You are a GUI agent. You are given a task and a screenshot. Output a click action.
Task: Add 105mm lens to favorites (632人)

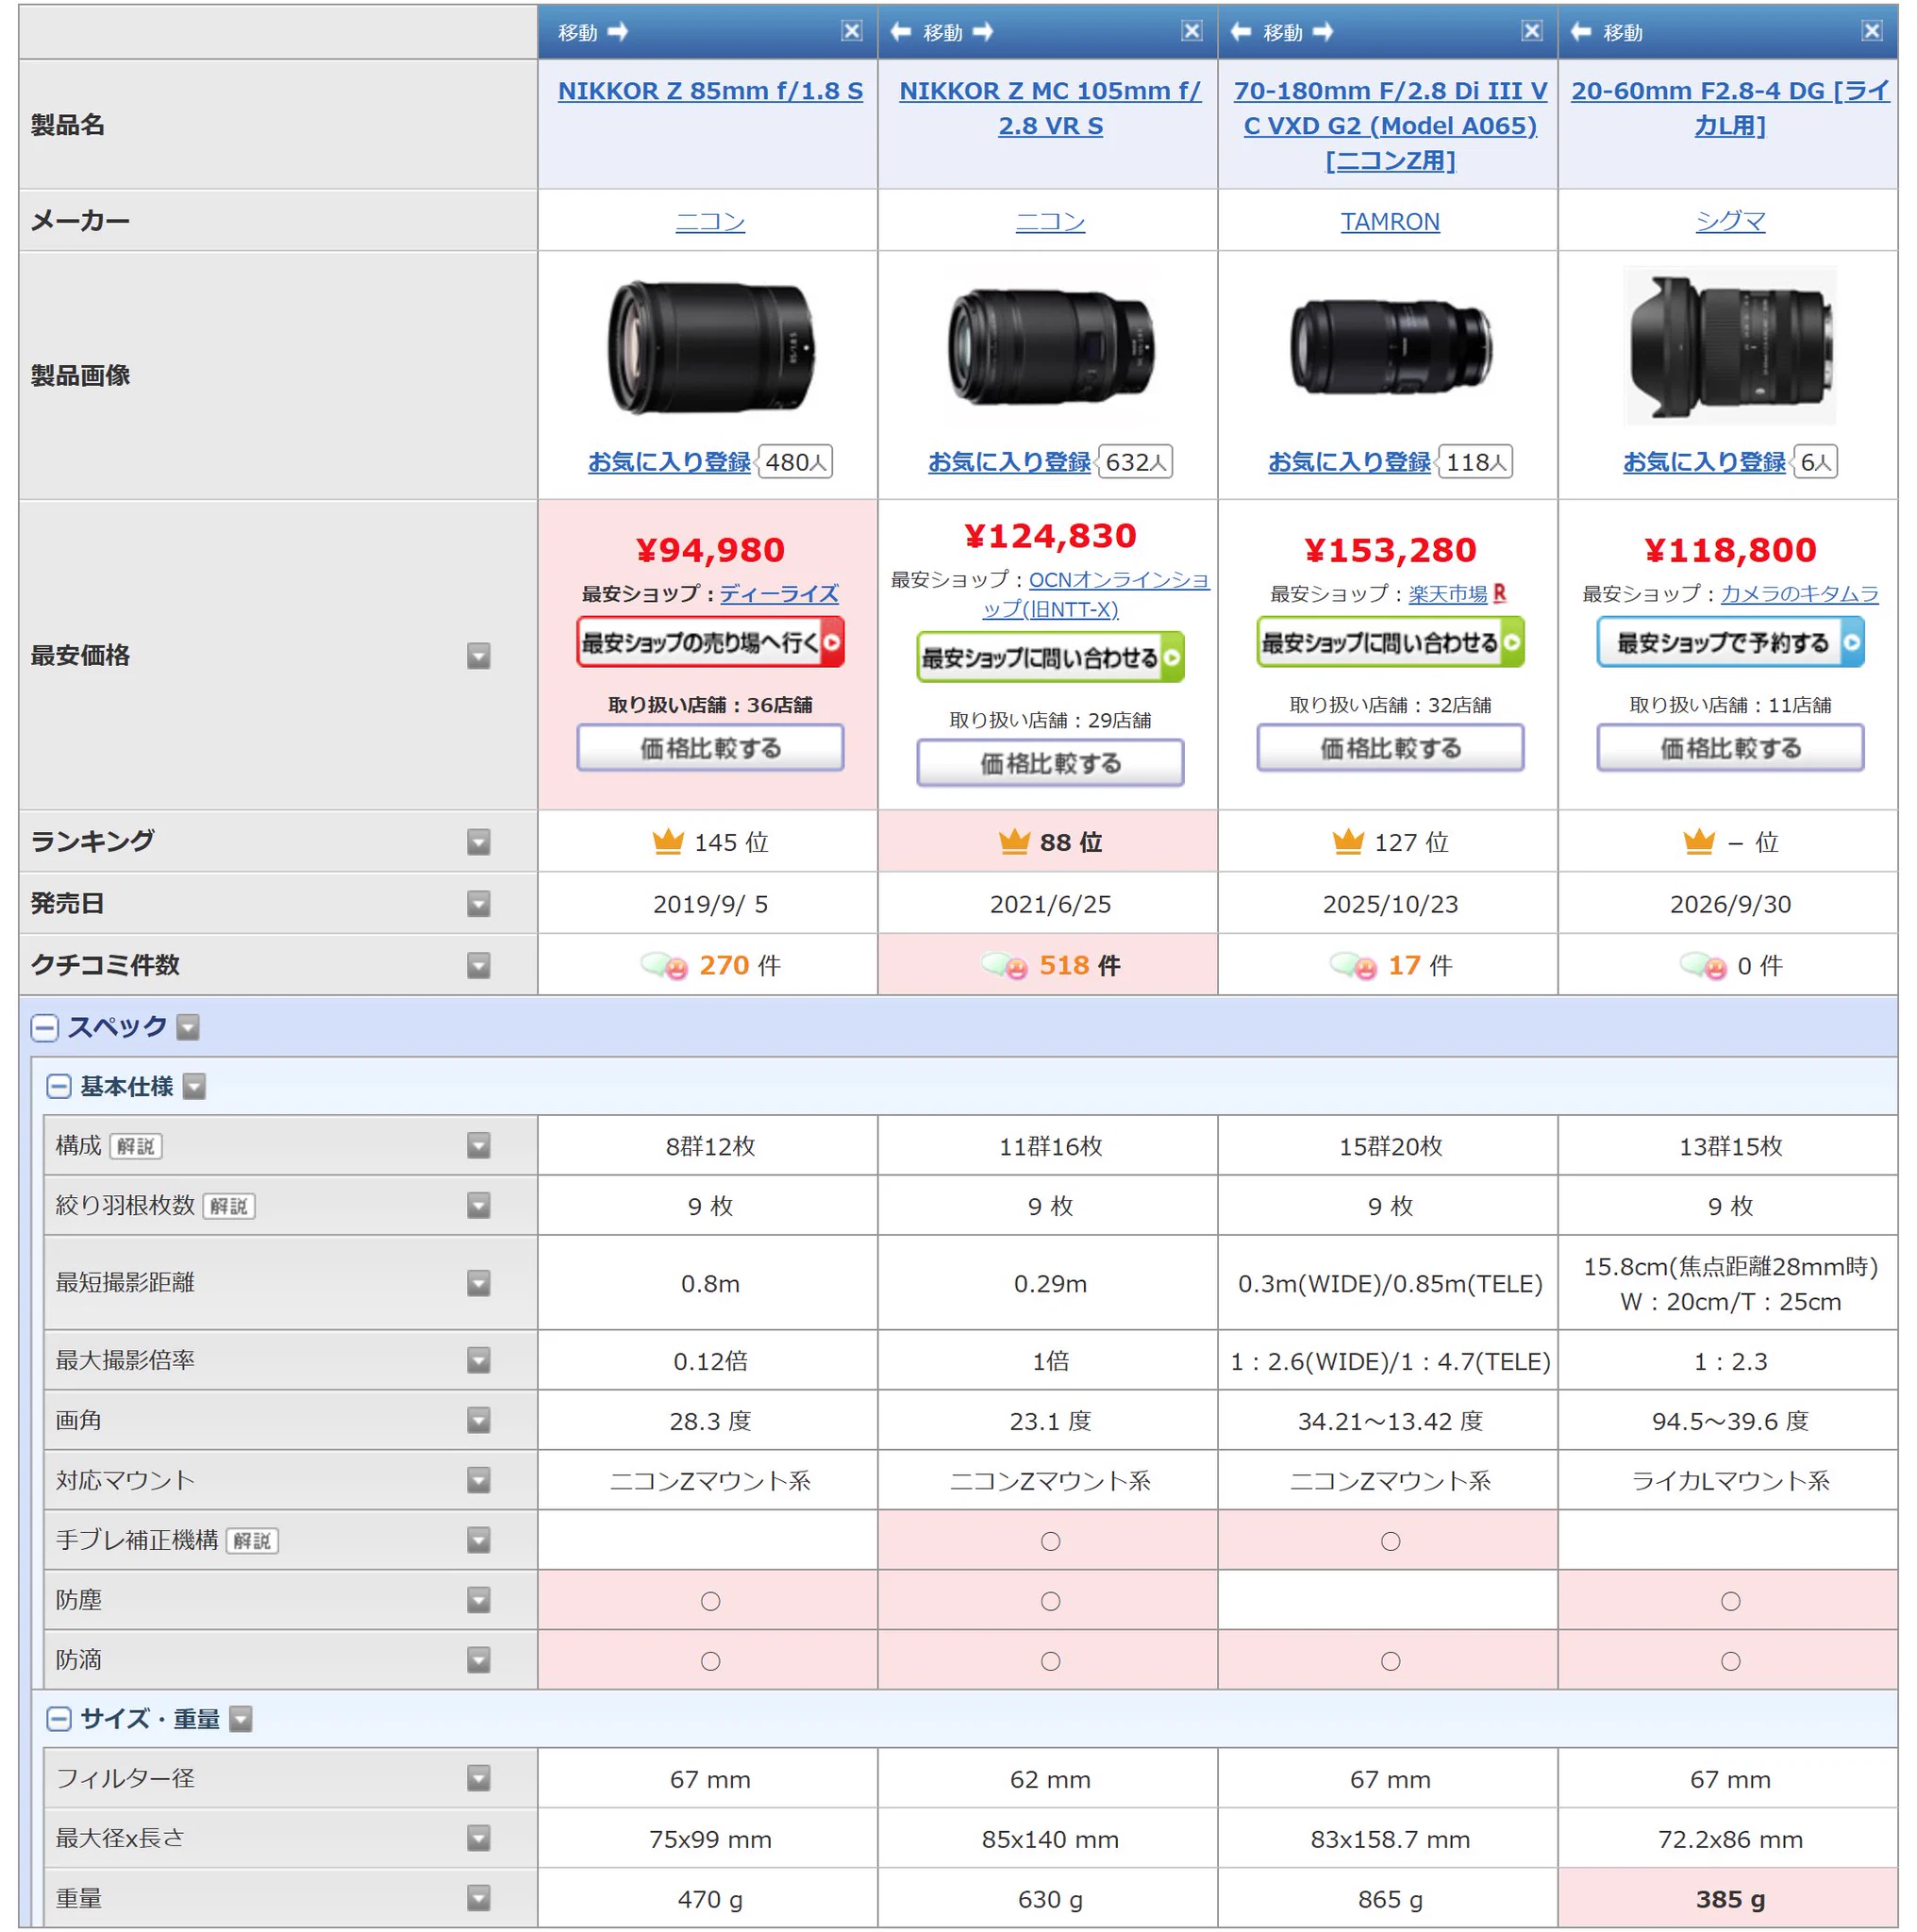1009,462
